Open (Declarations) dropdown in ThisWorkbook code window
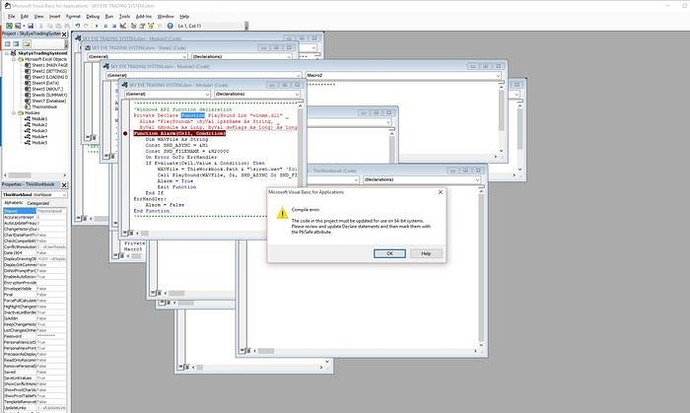This screenshot has width=690, height=413. coord(477,180)
